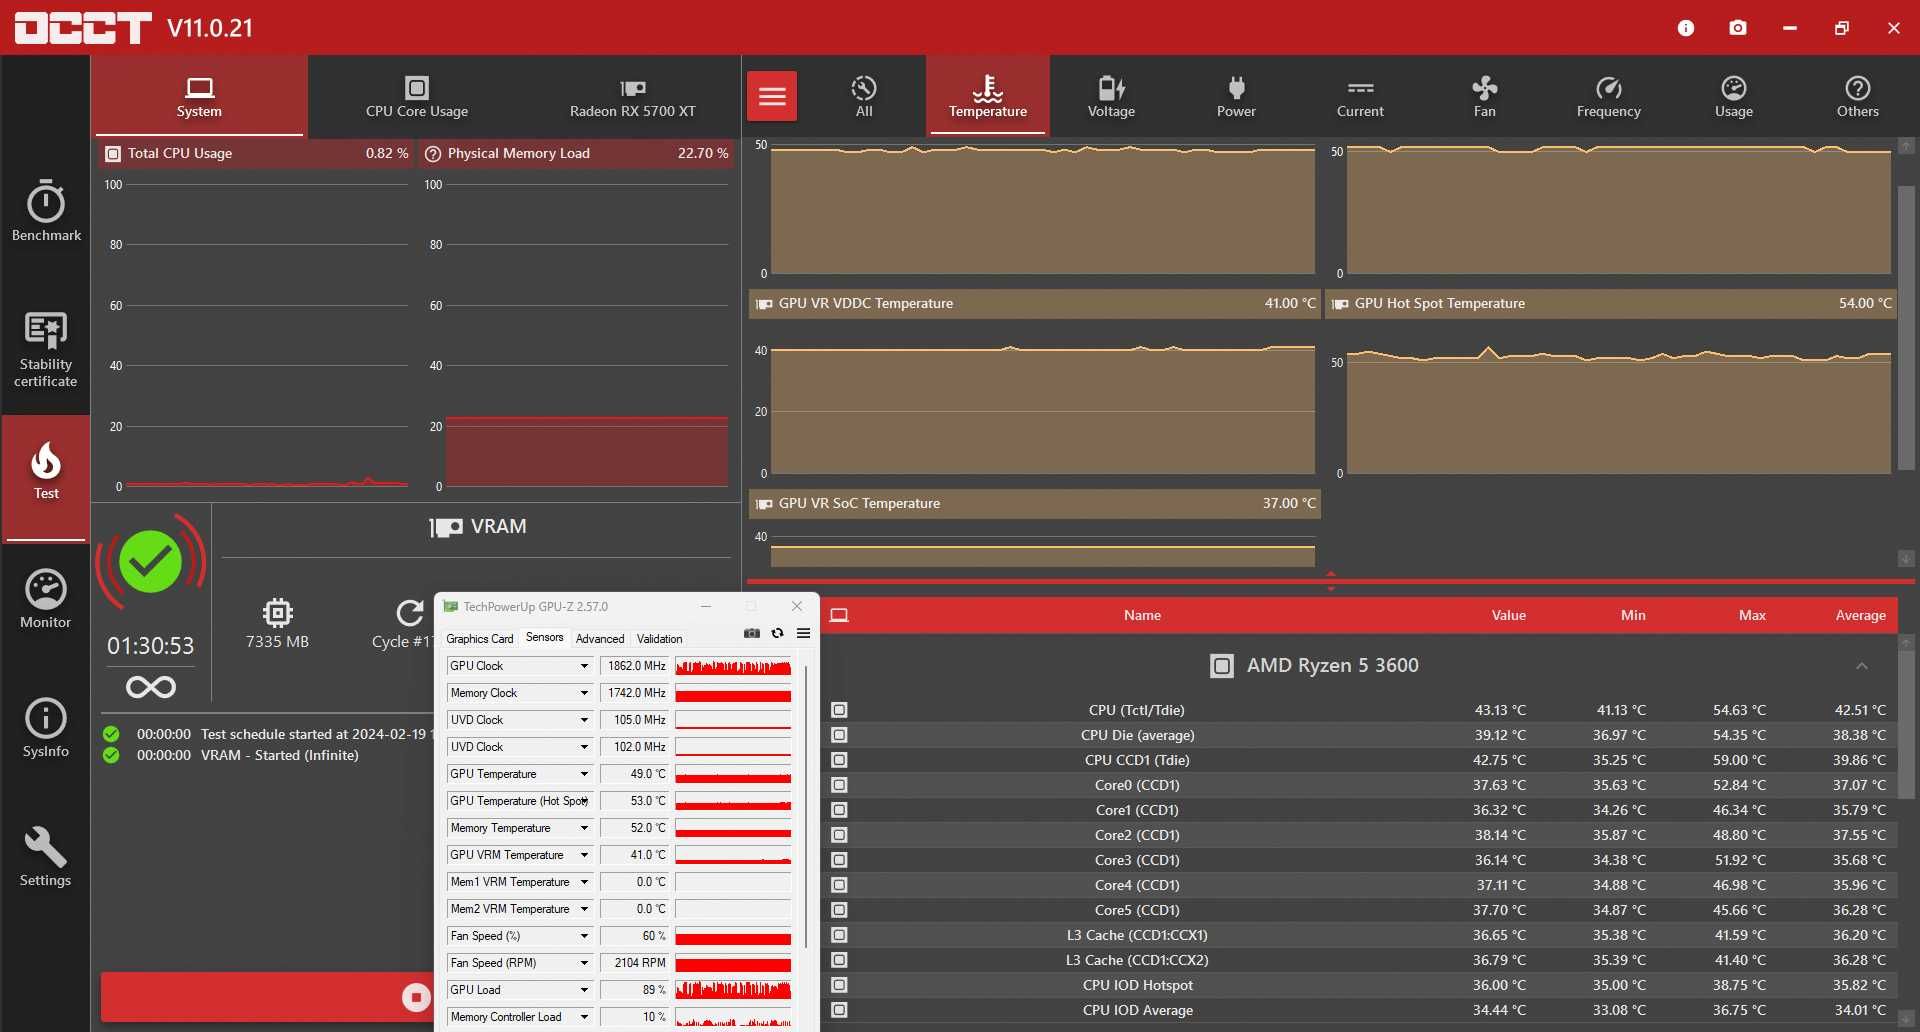Select the Temperature sensors tab
The height and width of the screenshot is (1032, 1920).
point(988,96)
